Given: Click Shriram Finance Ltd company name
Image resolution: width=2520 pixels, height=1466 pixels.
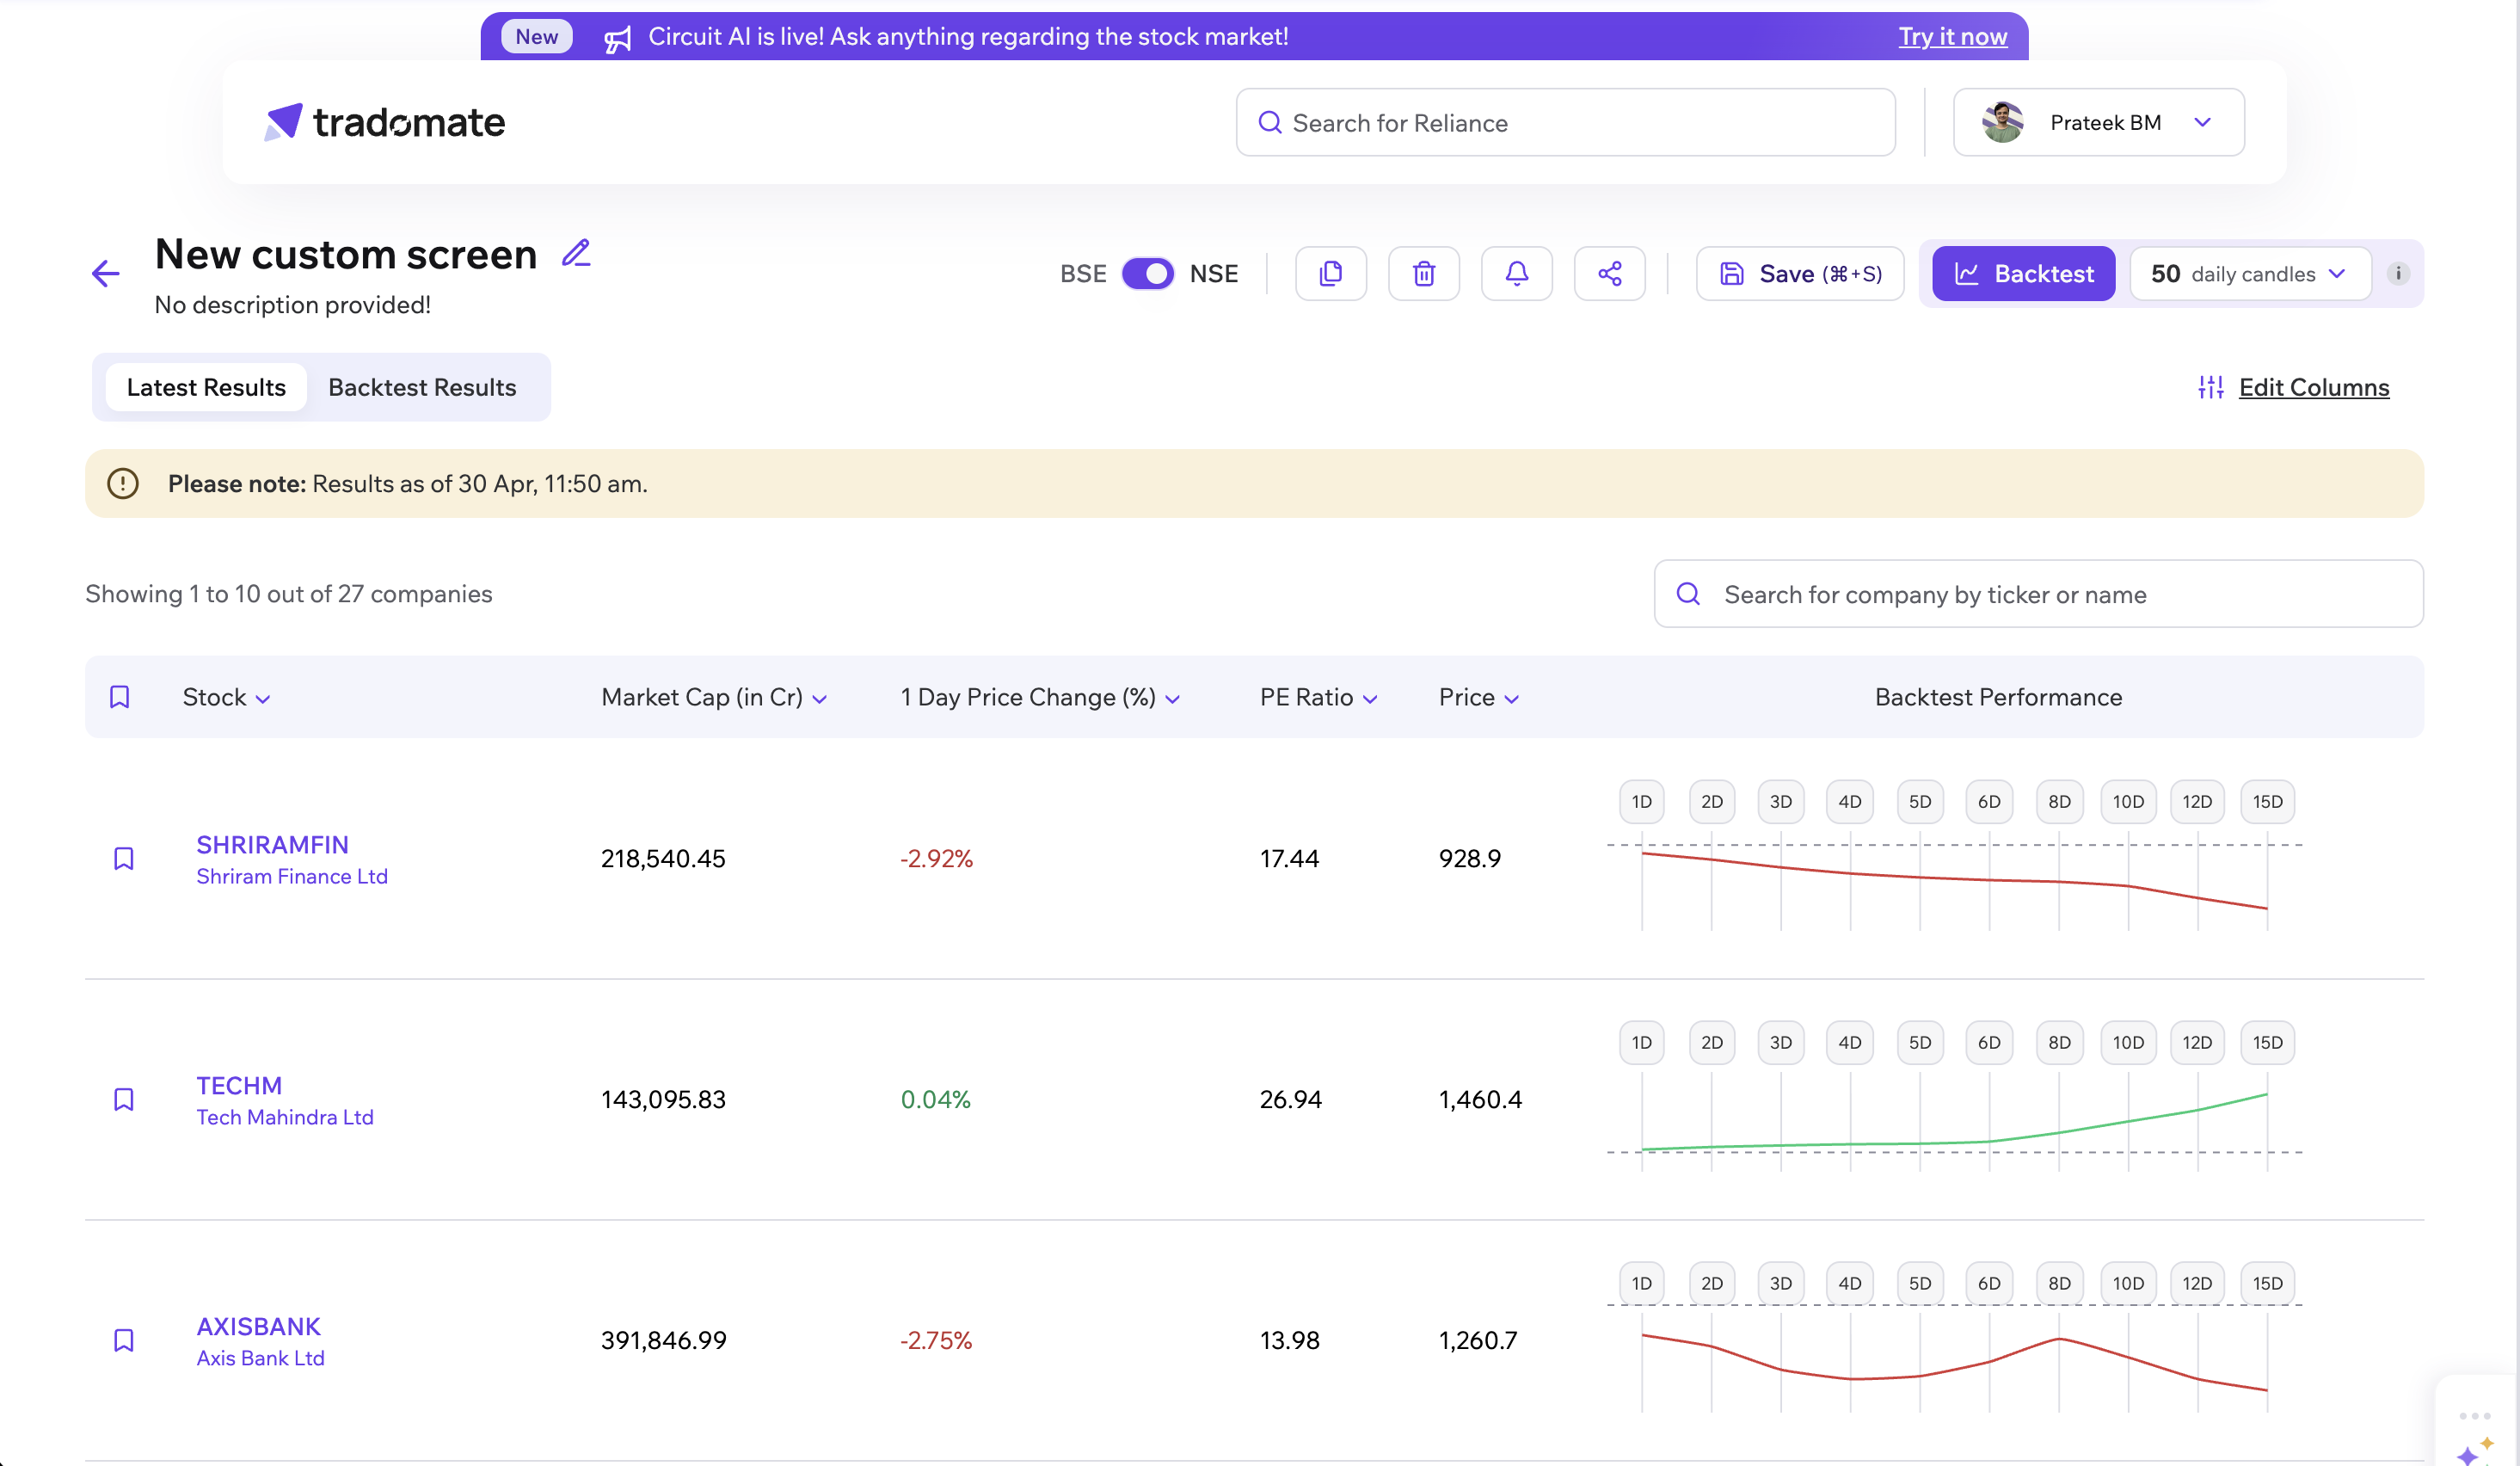Looking at the screenshot, I should pos(291,876).
